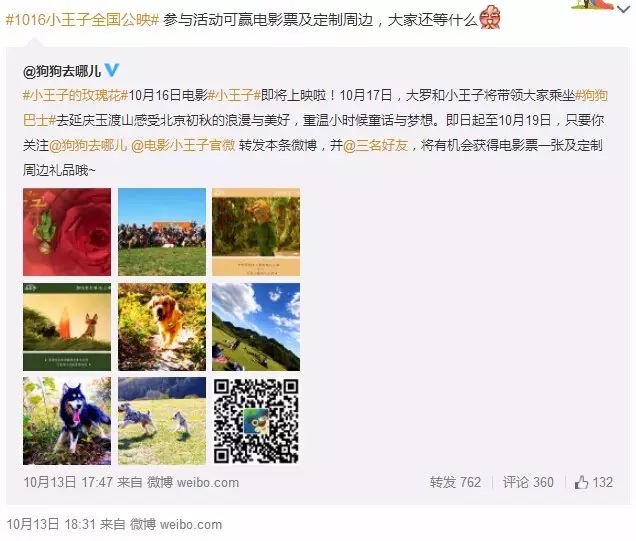This screenshot has height=541, width=636.
Task: Click the 10月13日 17:47 original post timestamp
Action: 68,482
